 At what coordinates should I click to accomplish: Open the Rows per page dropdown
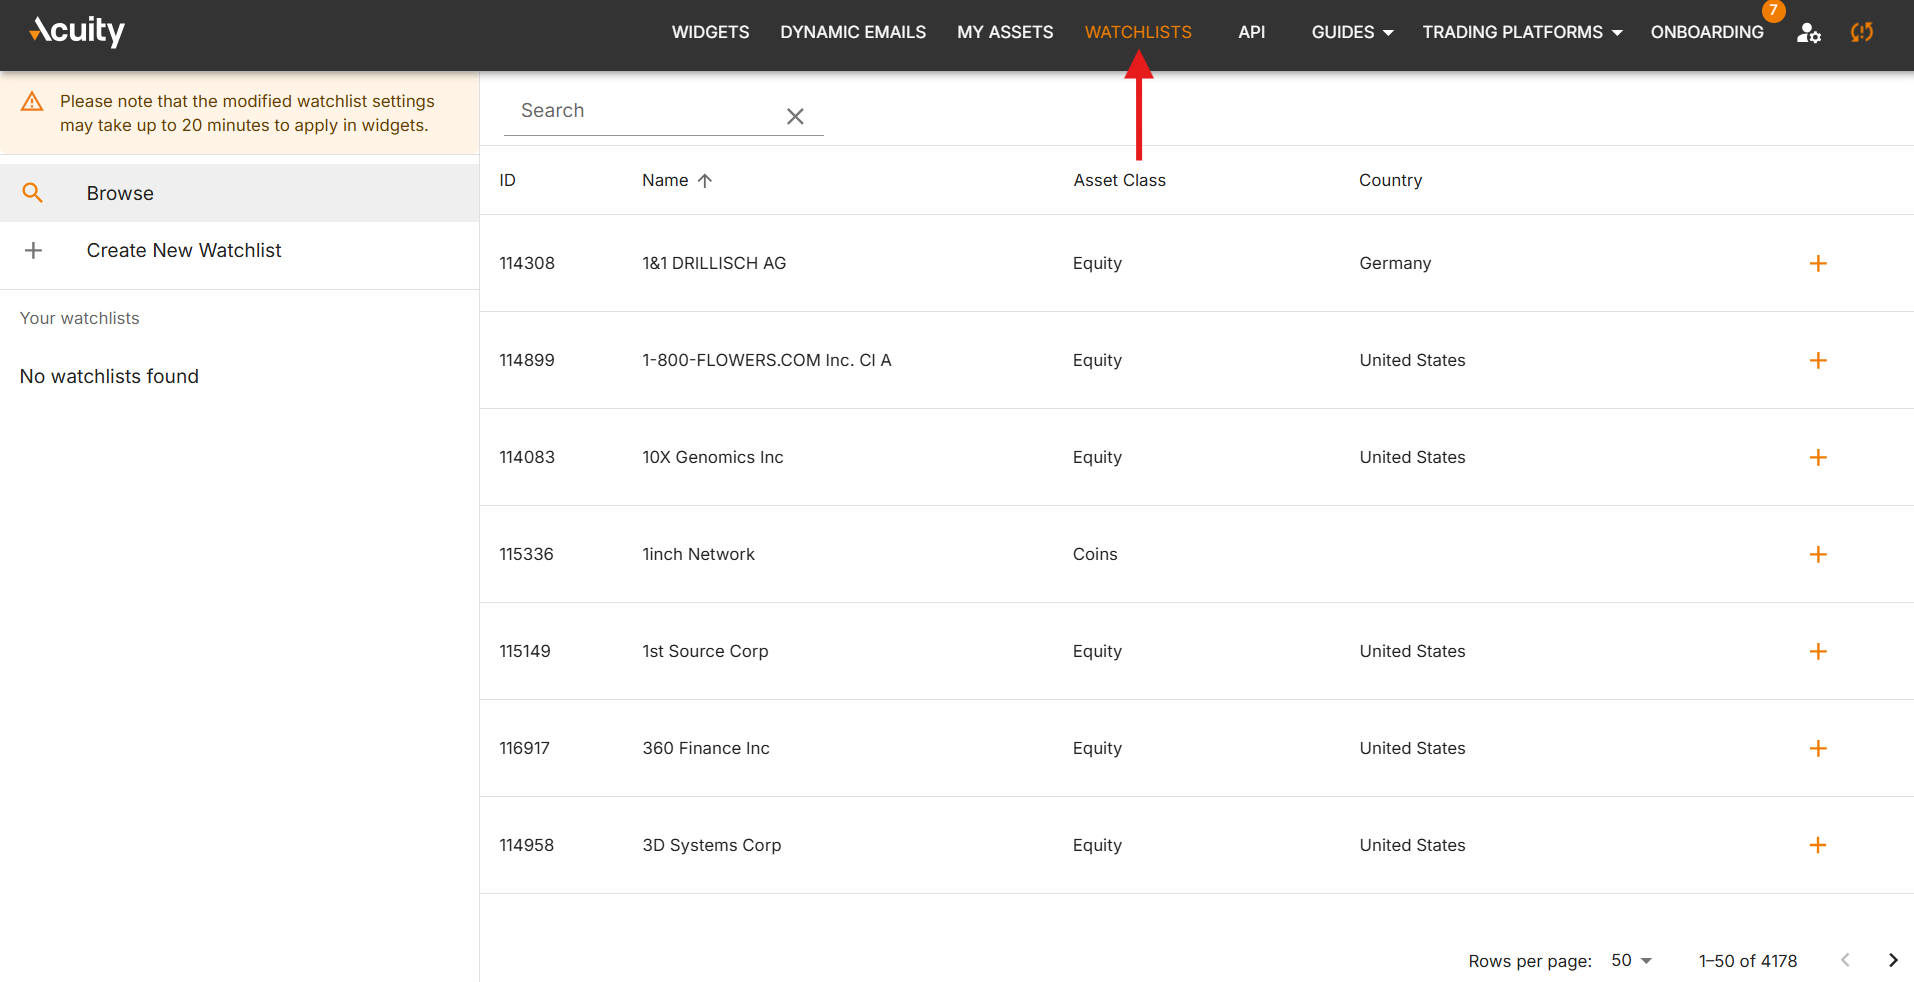coord(1631,960)
